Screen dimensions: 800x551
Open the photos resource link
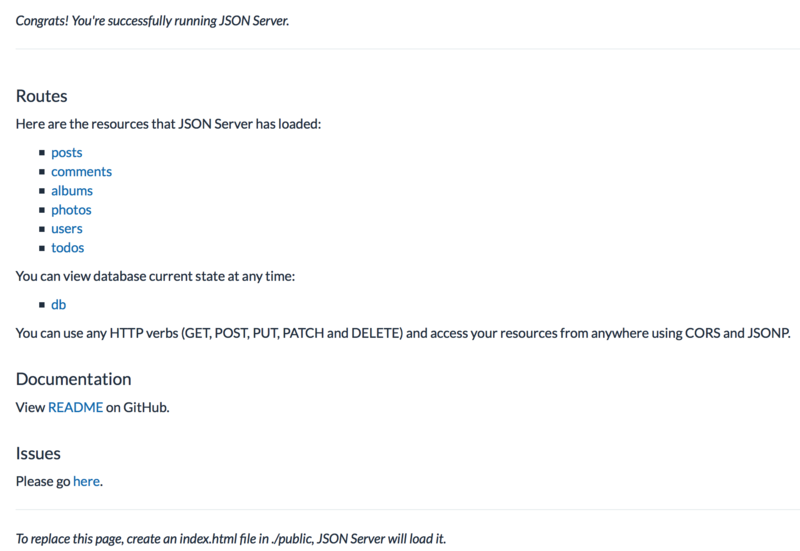71,210
